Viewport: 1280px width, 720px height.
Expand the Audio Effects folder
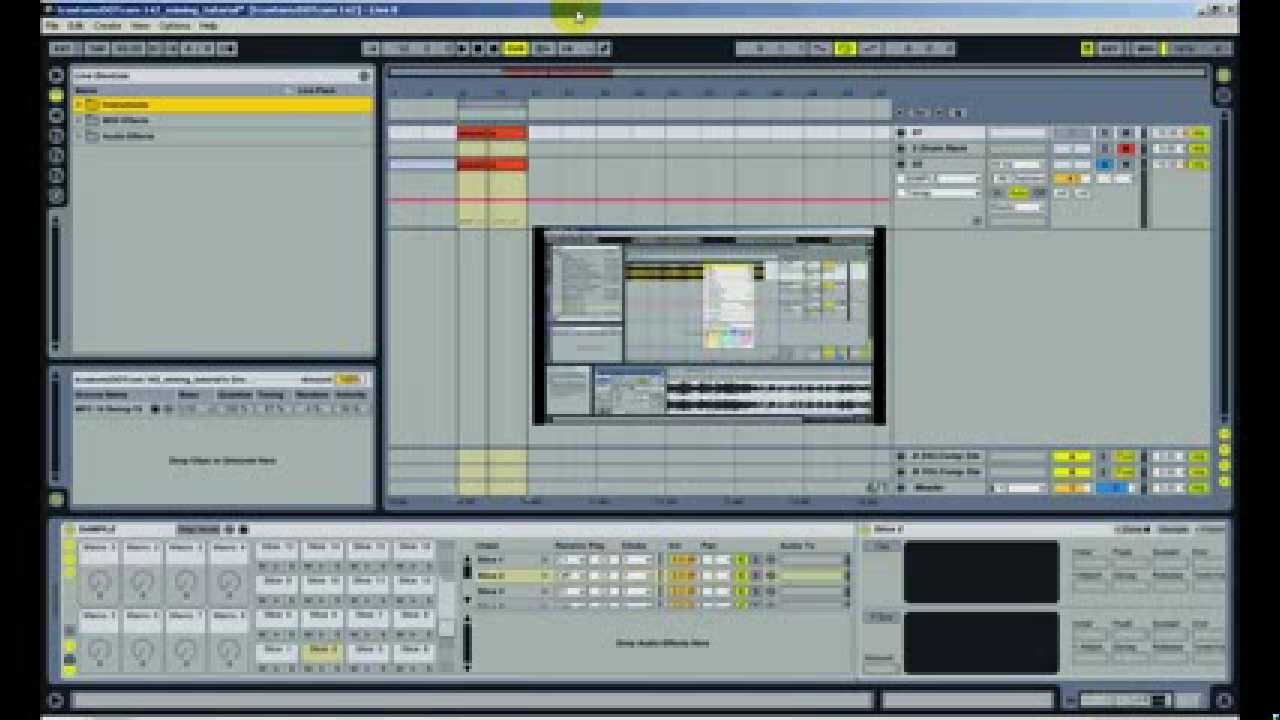pyautogui.click(x=79, y=136)
